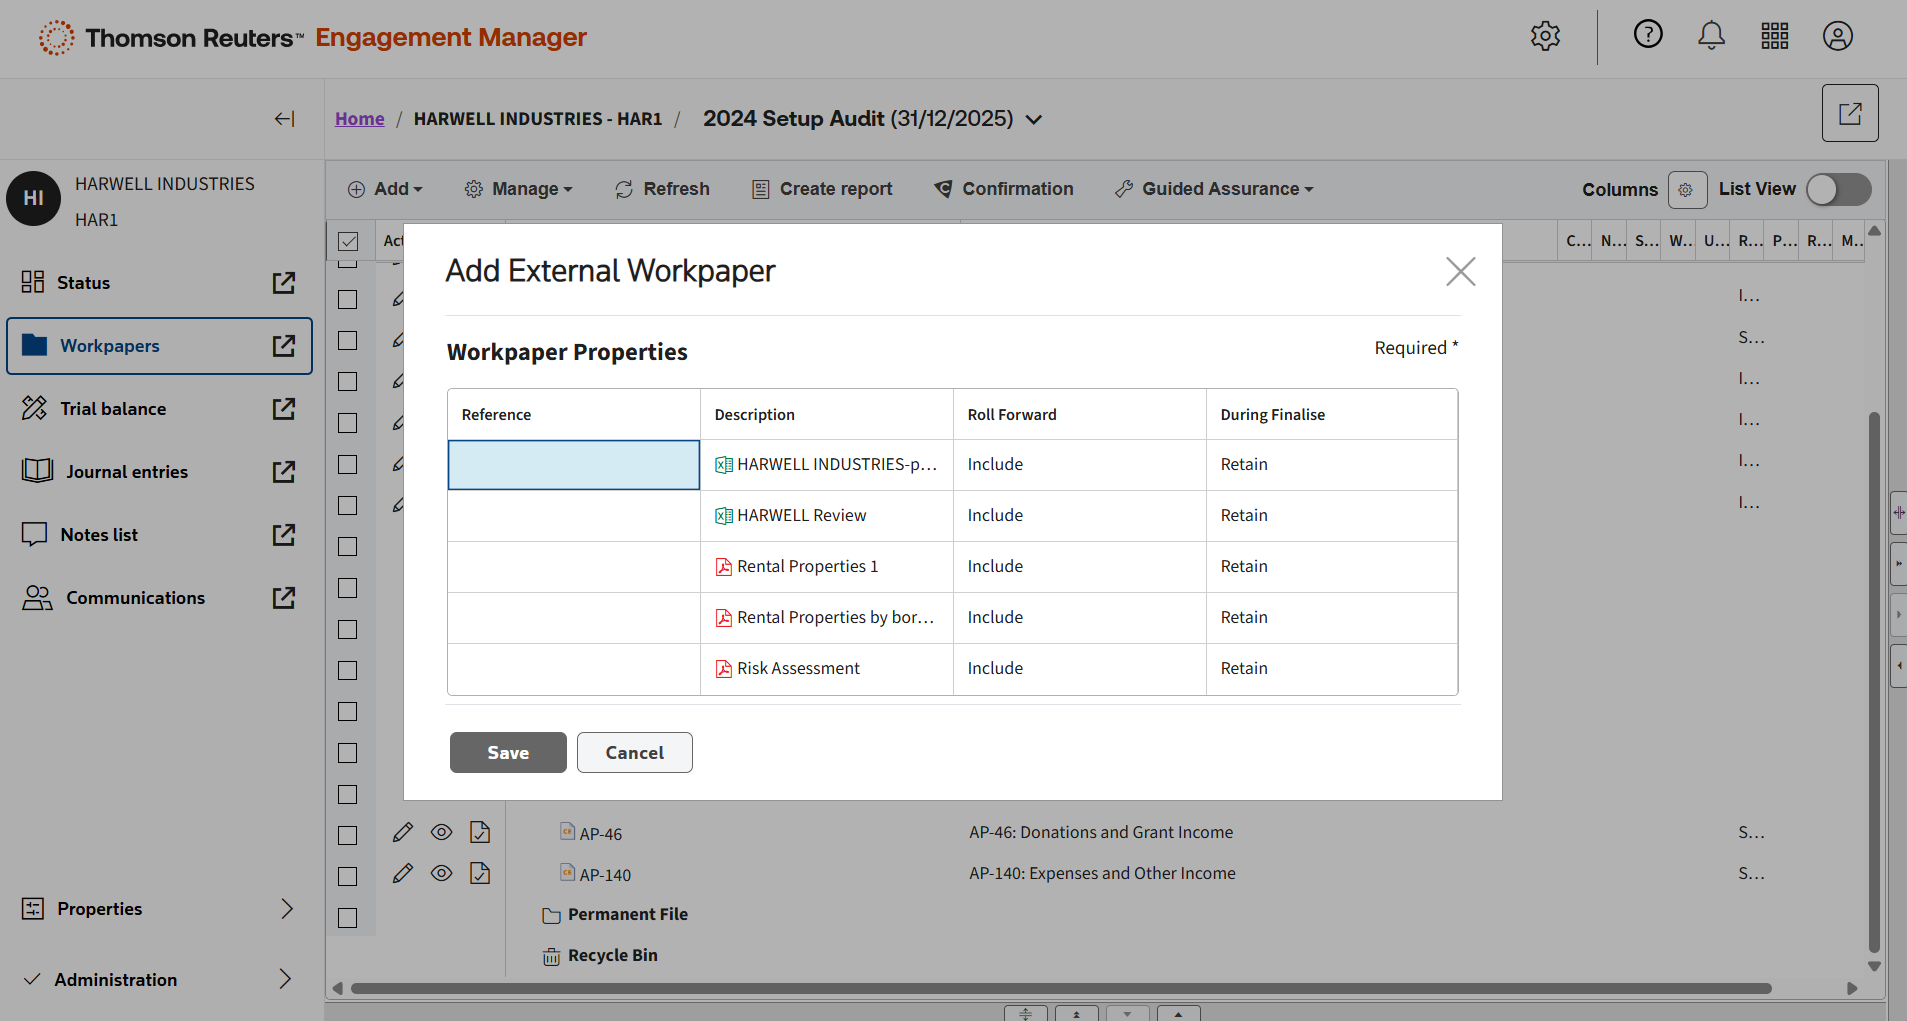
Task: Open Trial balance in new window icon
Action: pos(284,409)
